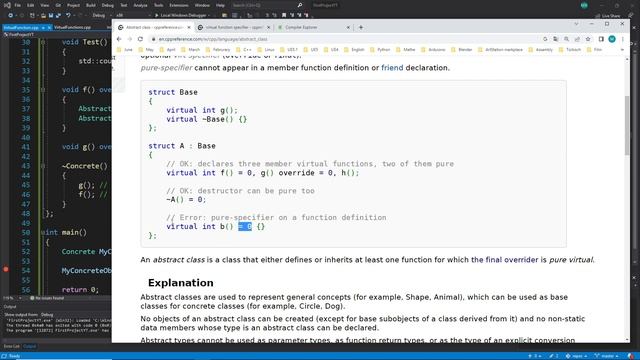640x360 pixels.
Task: Open the Build menu in Visual Studio
Action: [x=91, y=5]
